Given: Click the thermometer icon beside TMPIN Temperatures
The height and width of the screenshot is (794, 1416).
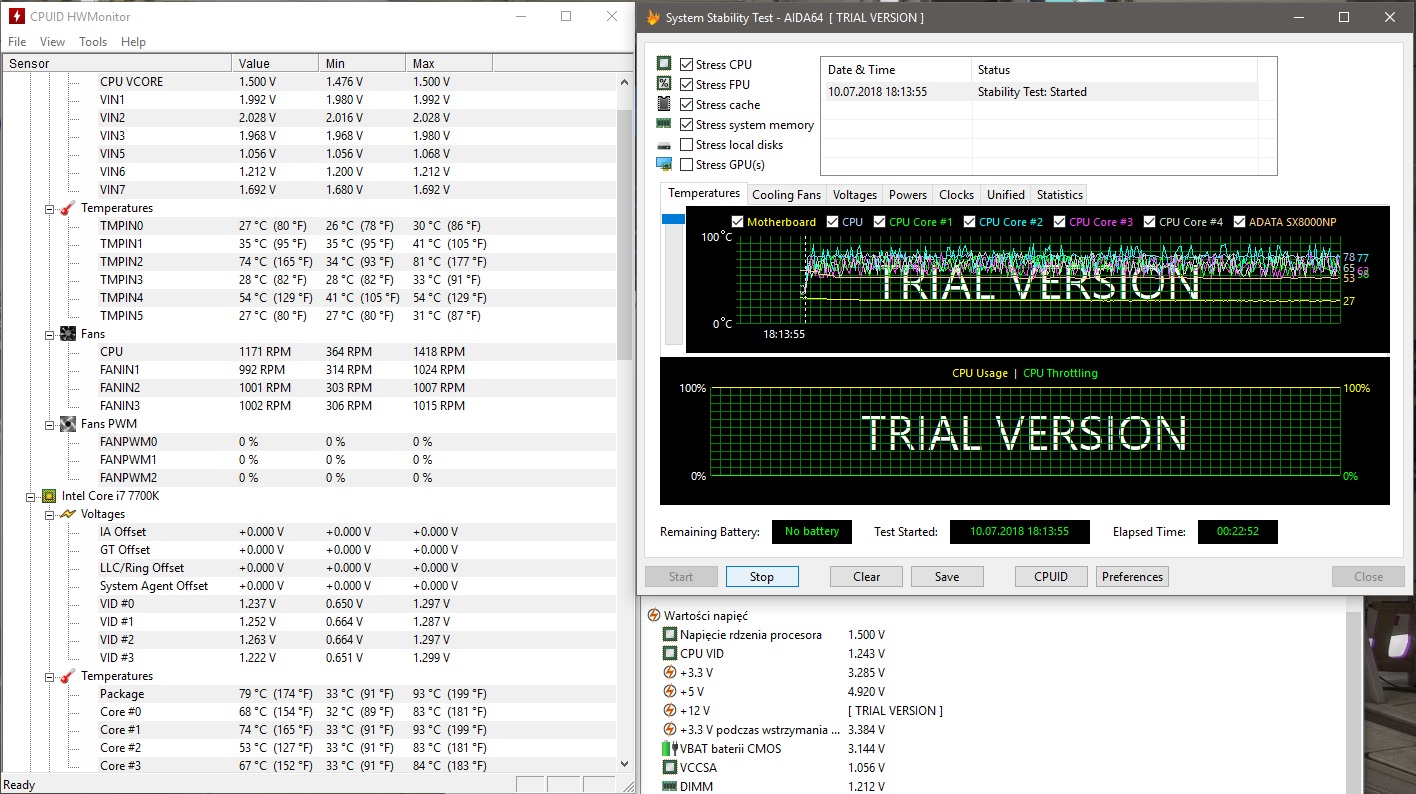Looking at the screenshot, I should point(68,208).
